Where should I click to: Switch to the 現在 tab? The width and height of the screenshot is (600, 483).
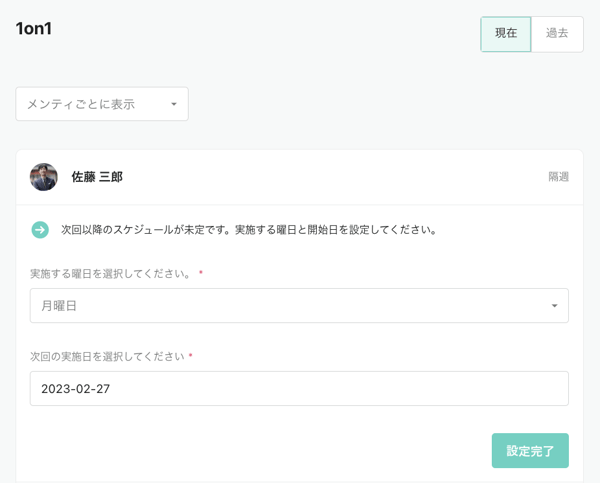point(506,33)
